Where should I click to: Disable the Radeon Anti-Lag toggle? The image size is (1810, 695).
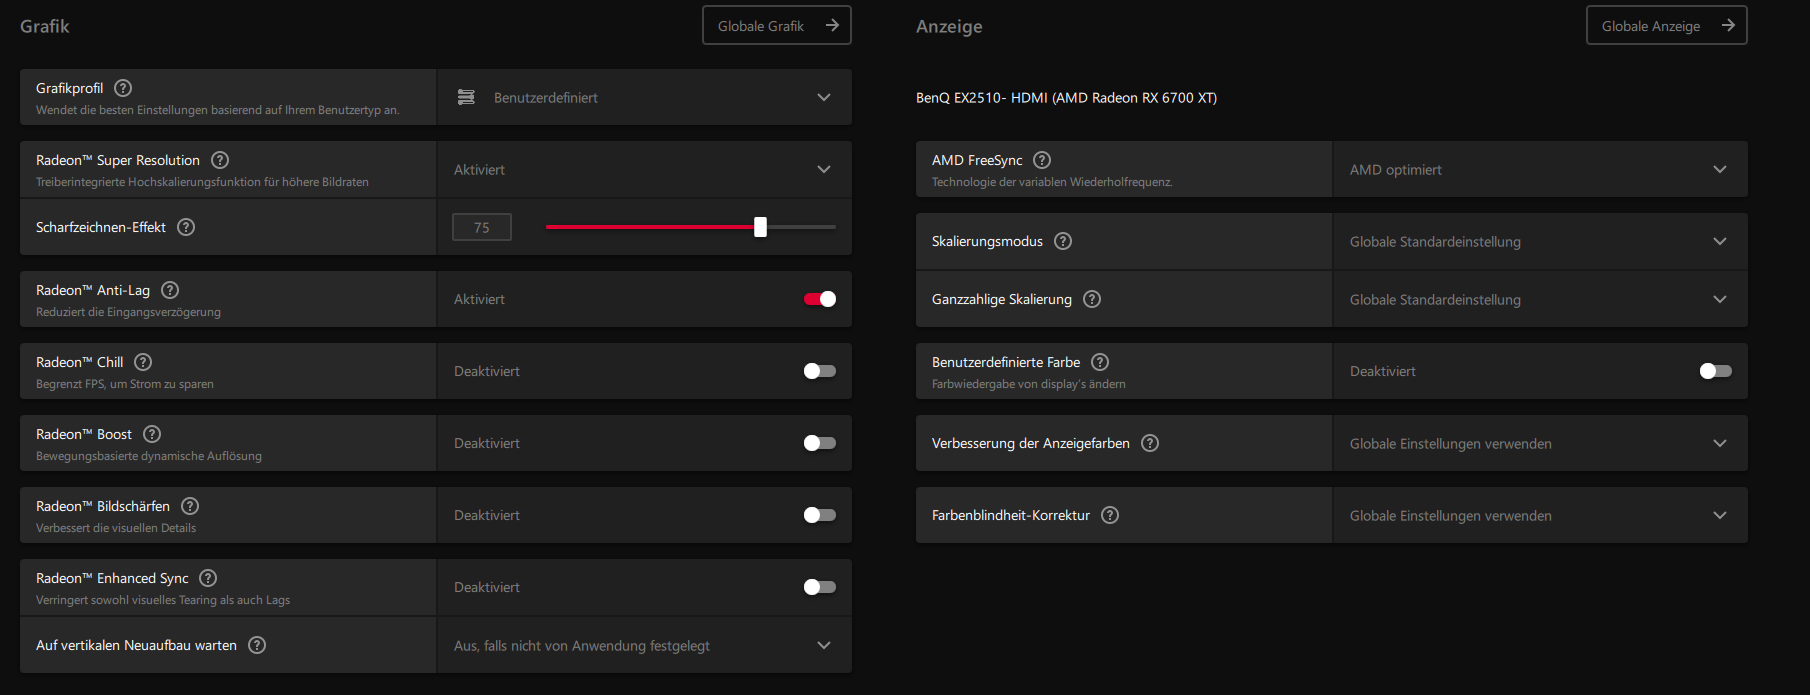click(x=820, y=299)
